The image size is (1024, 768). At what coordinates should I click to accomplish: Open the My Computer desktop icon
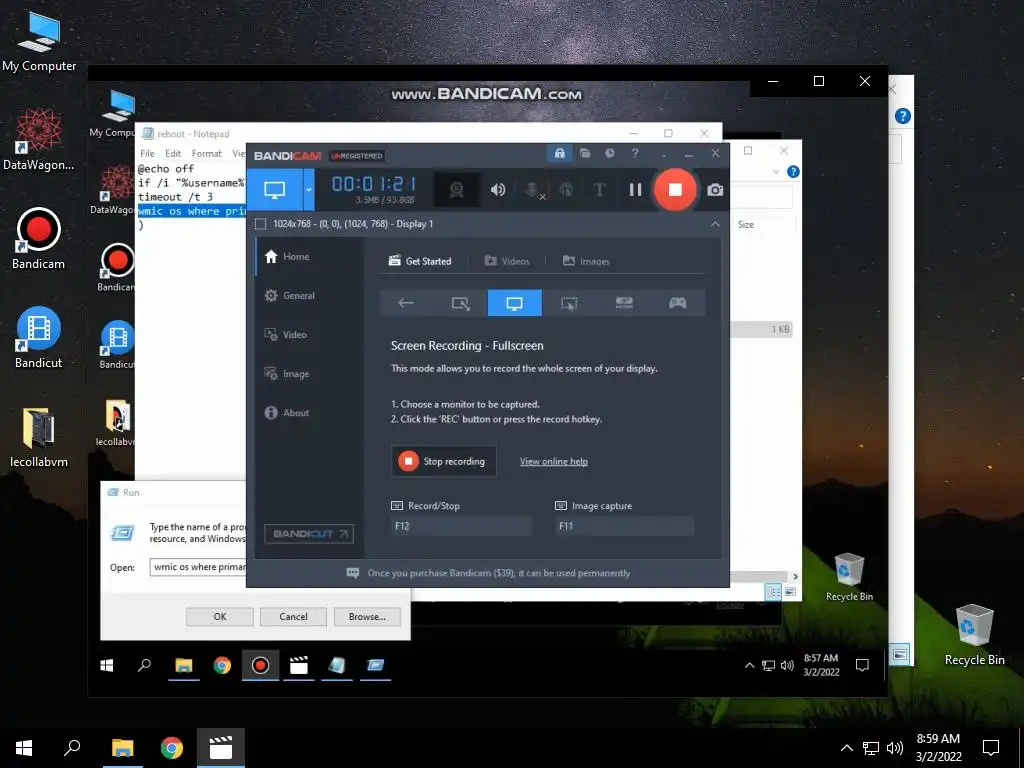click(39, 40)
